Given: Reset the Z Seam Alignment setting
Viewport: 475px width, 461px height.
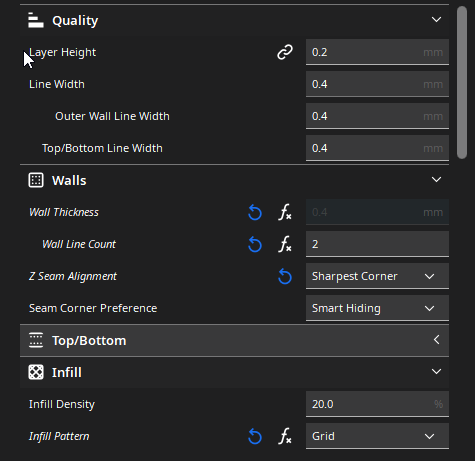Looking at the screenshot, I should tap(285, 276).
